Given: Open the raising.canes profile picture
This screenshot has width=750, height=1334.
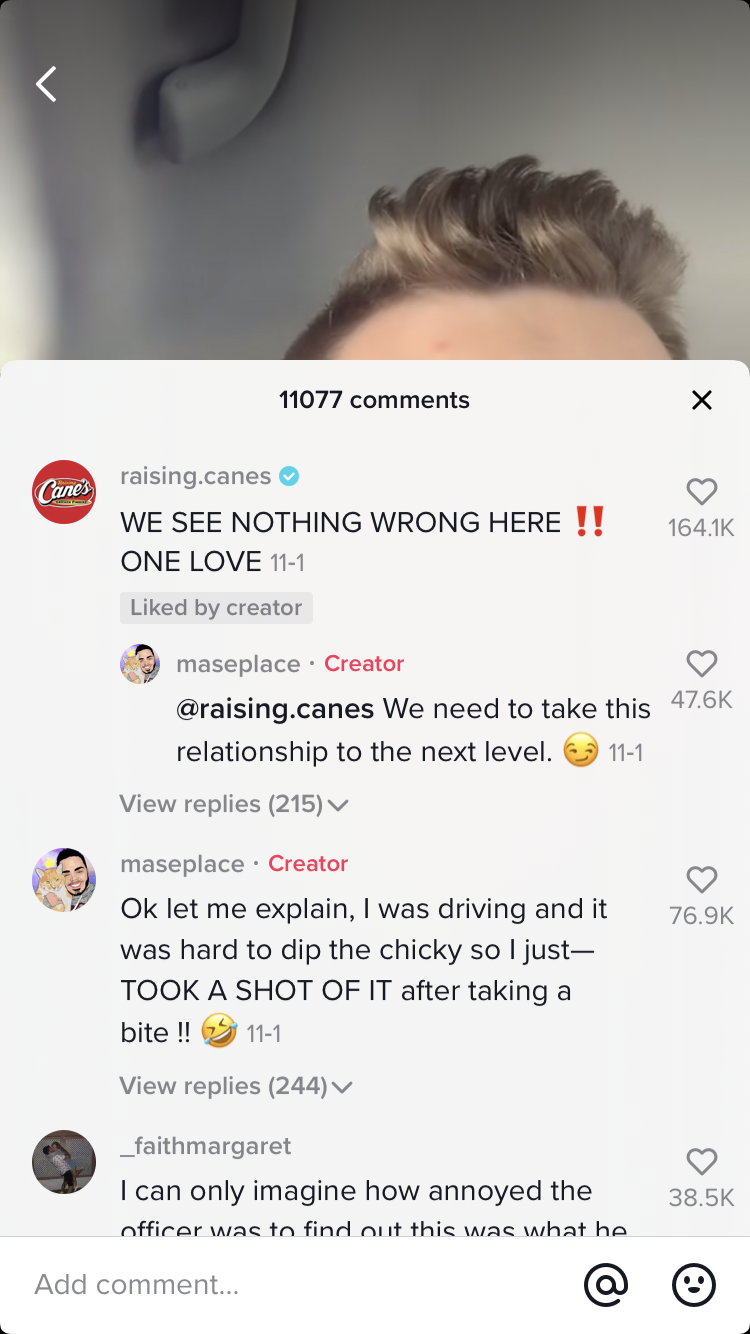Looking at the screenshot, I should coord(64,492).
